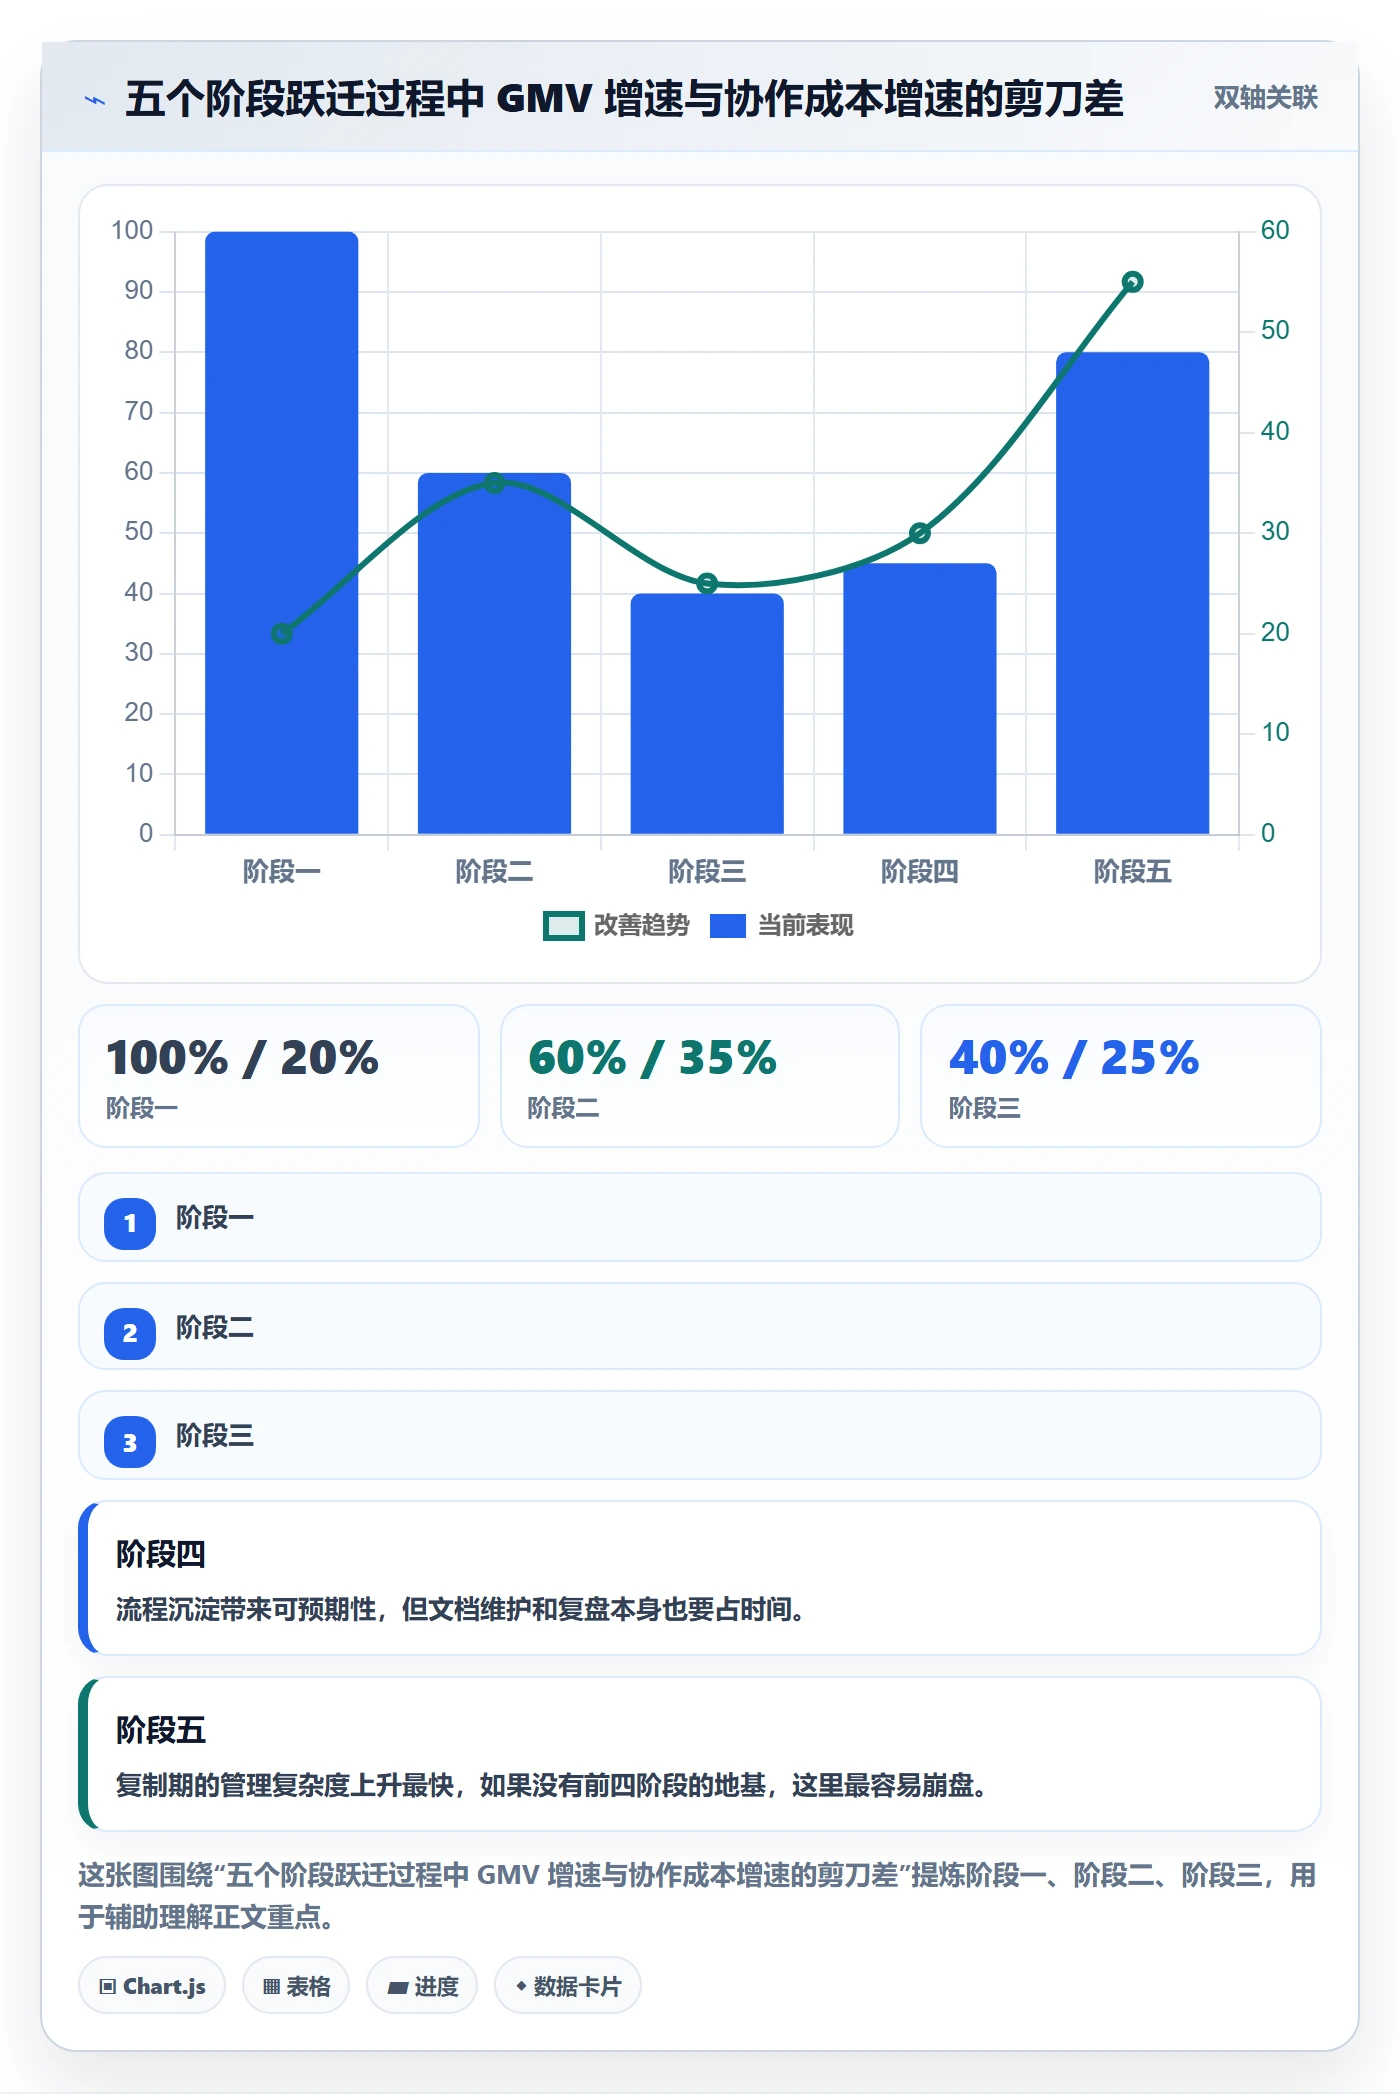The image size is (1400, 2094).
Task: Select the 阶段四 bar in chart
Action: [920, 698]
